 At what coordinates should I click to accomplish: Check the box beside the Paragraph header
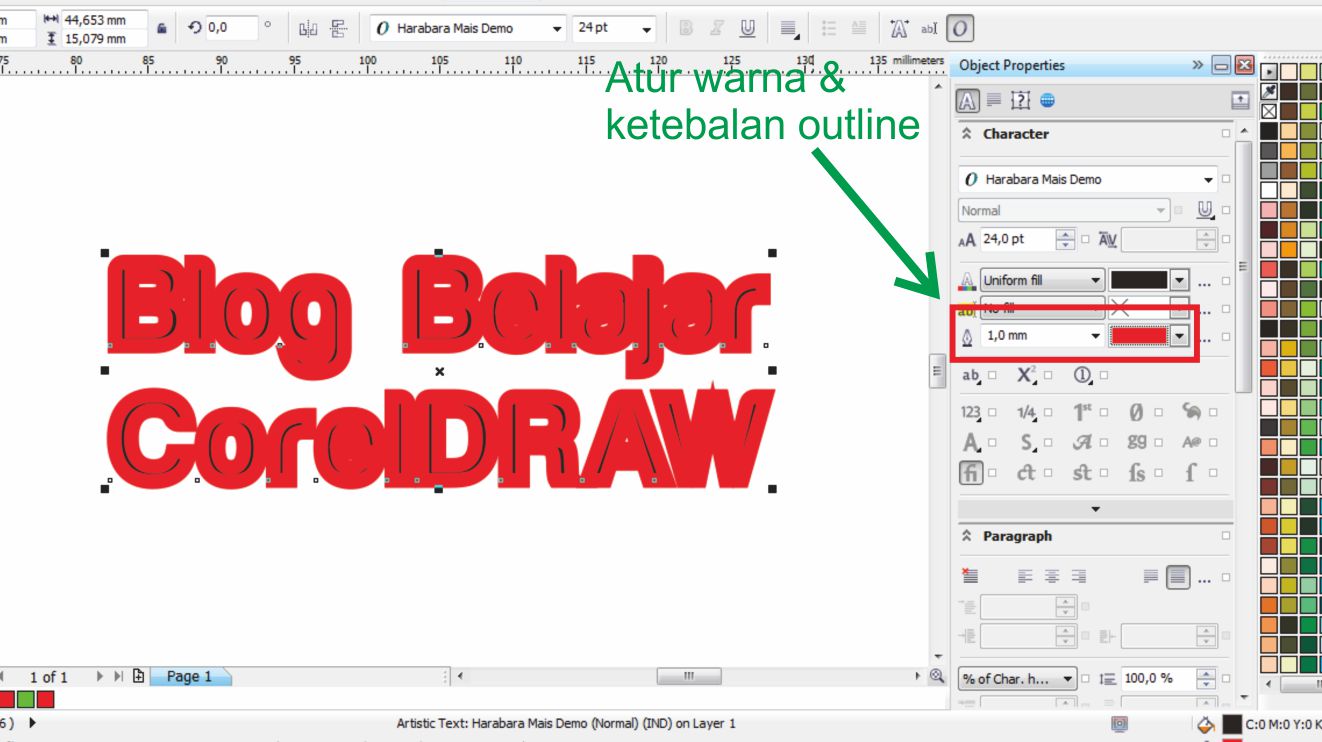1226,536
